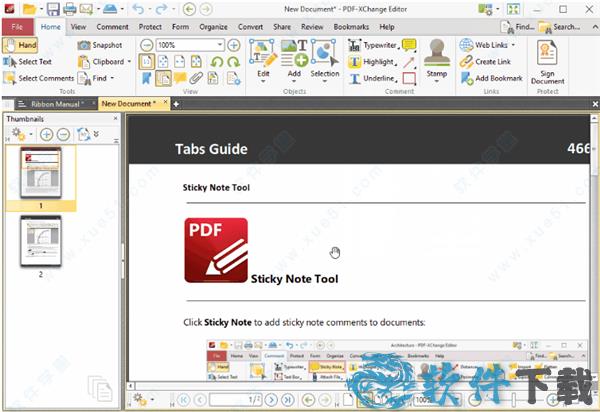Open the File menu button
This screenshot has height=412, width=600.
point(18,27)
